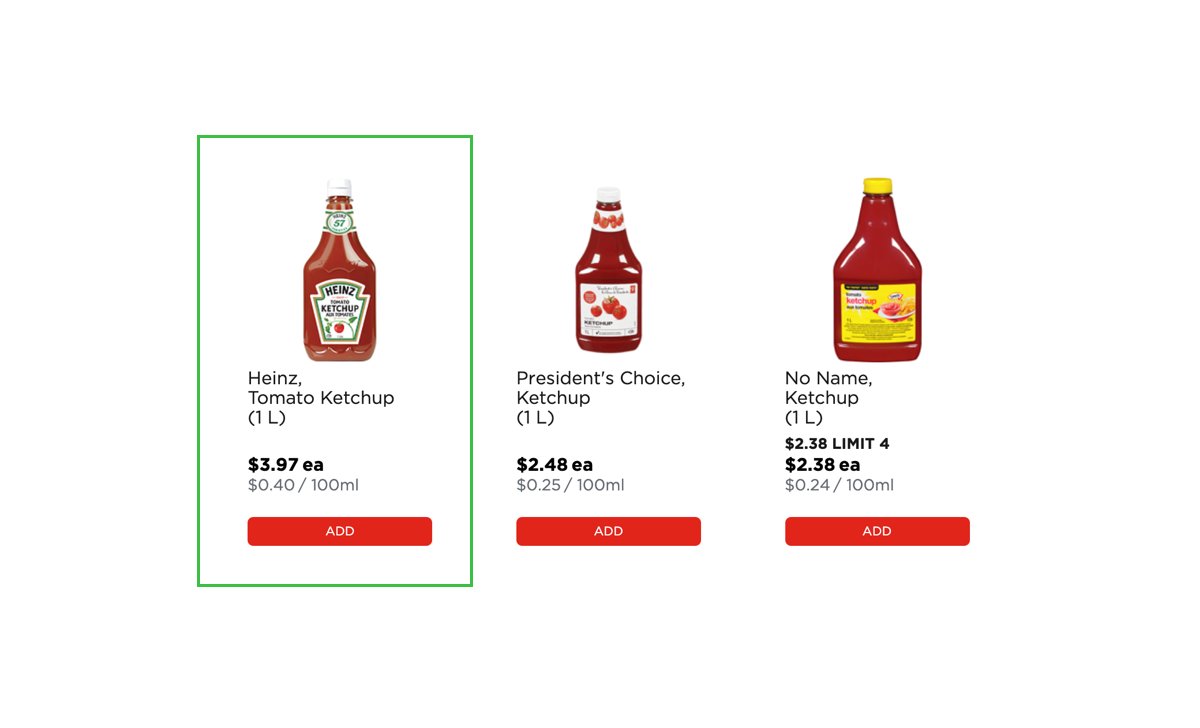Add the No Name Ketchup item
The image size is (1200, 728).
click(x=877, y=531)
